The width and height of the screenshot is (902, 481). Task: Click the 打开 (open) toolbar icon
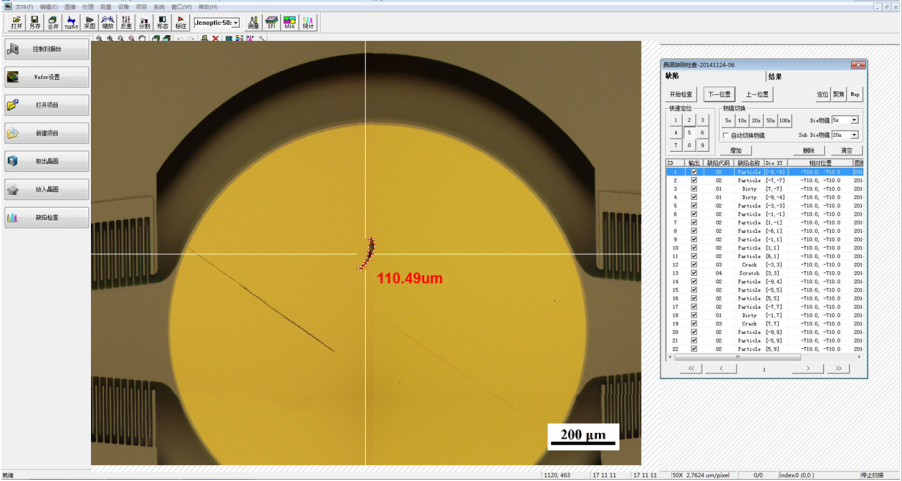coord(16,23)
